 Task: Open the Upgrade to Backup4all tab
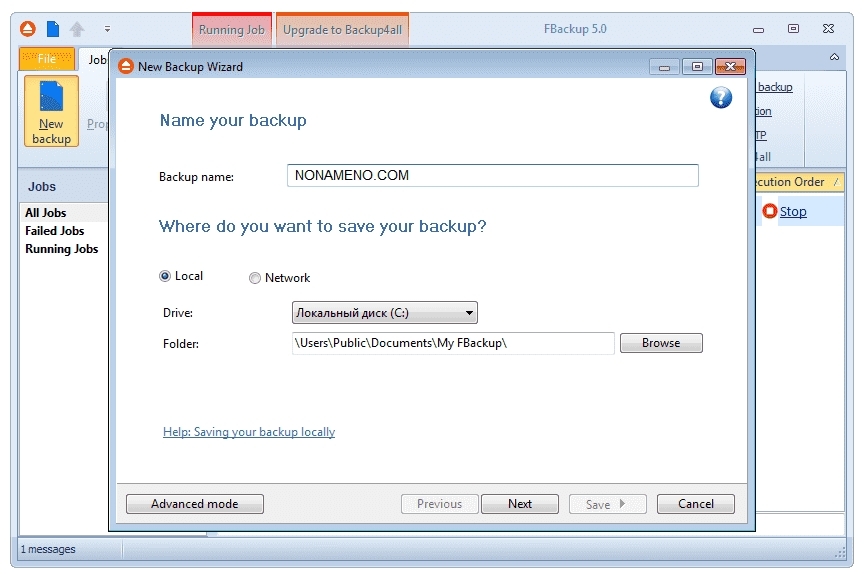tap(343, 30)
